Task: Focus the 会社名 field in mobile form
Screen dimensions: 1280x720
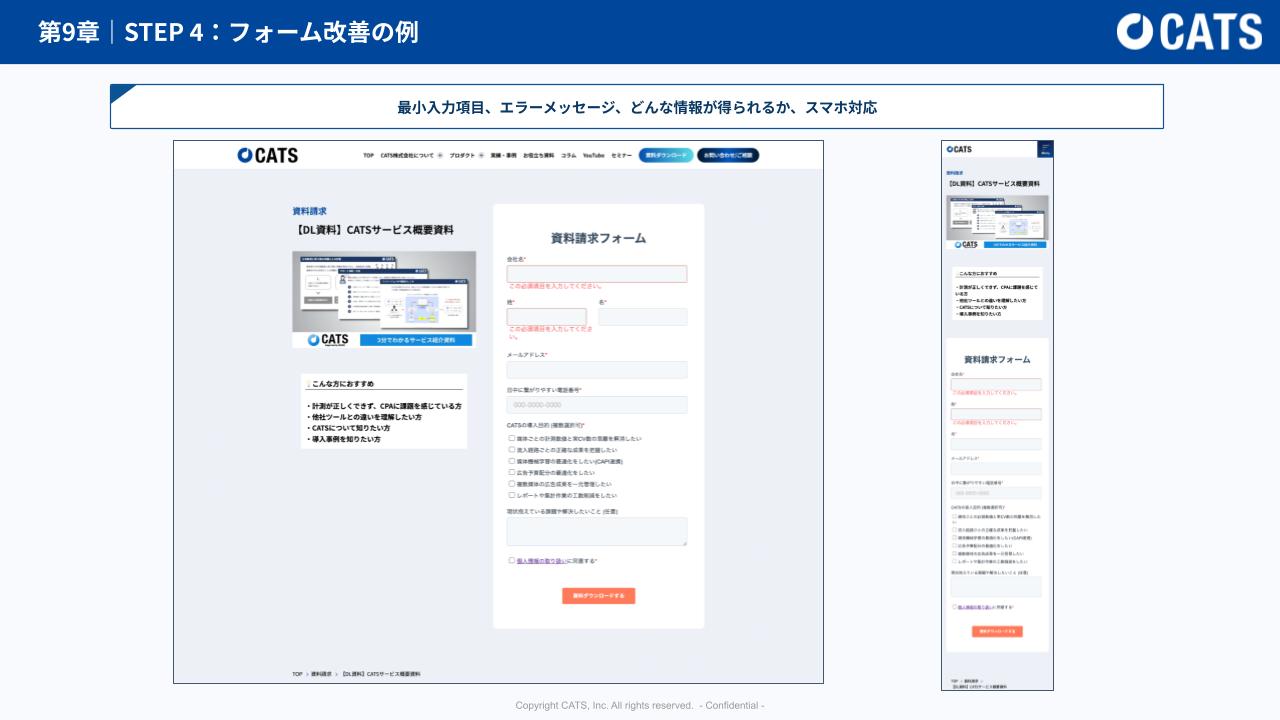Action: click(996, 384)
